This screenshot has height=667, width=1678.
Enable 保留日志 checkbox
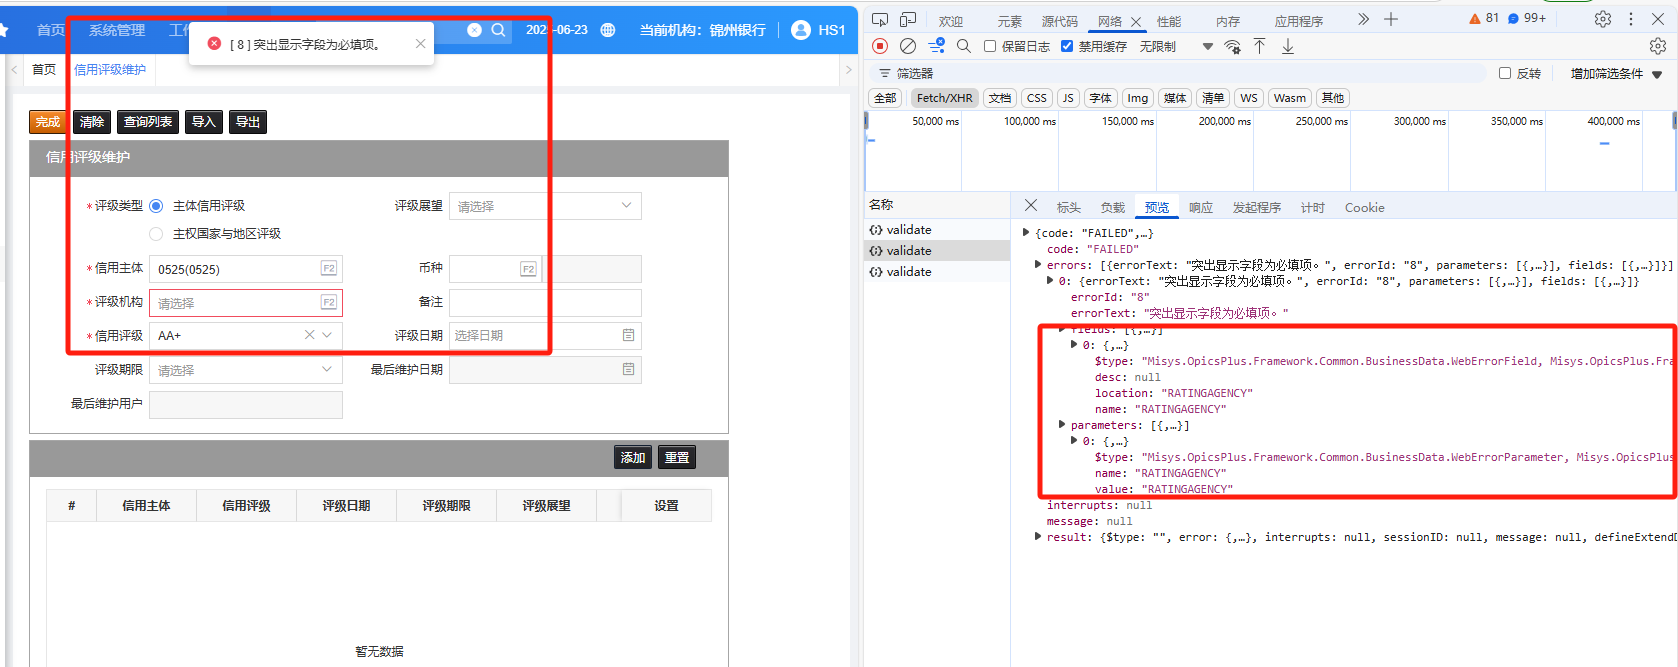click(990, 46)
